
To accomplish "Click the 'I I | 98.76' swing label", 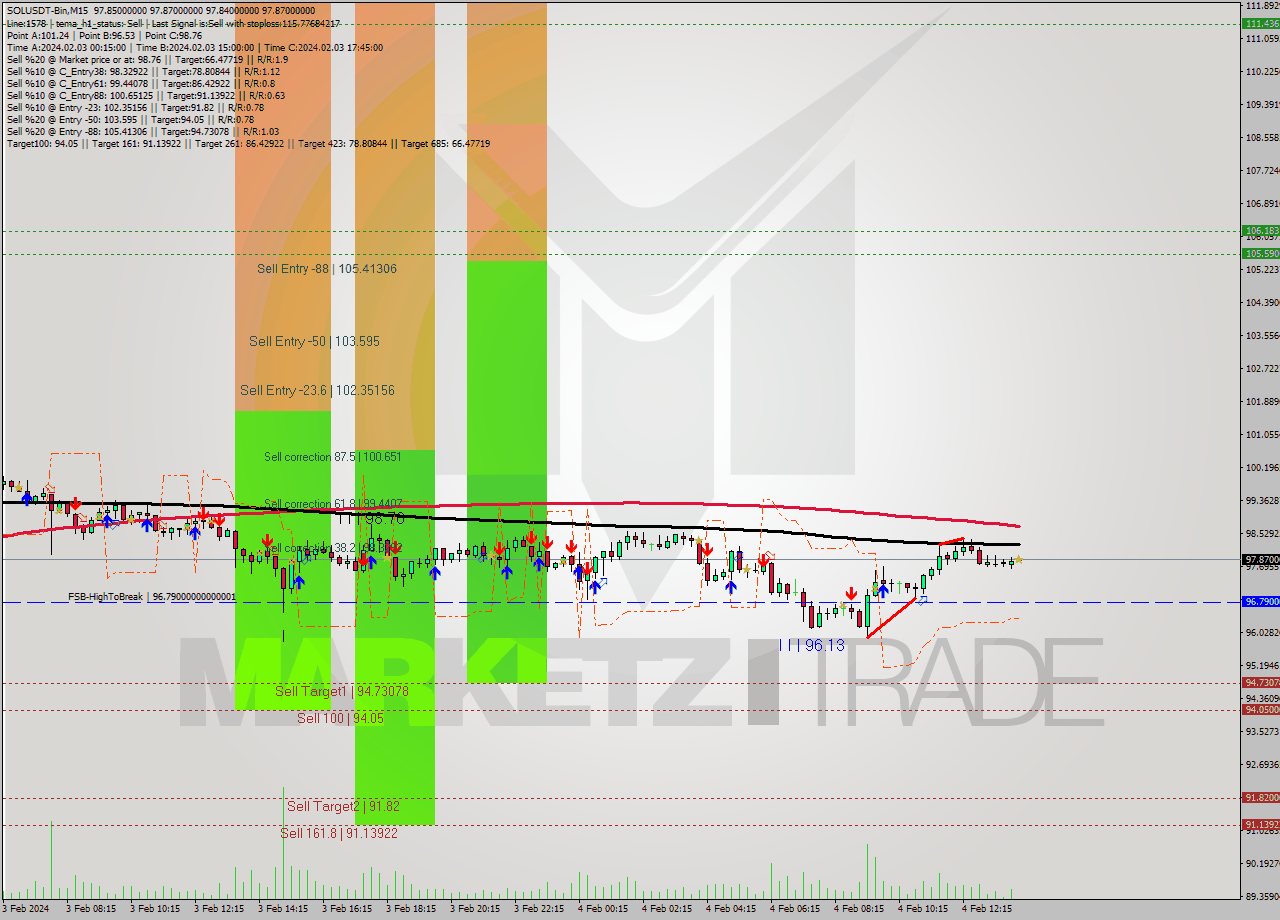I will pyautogui.click(x=370, y=520).
